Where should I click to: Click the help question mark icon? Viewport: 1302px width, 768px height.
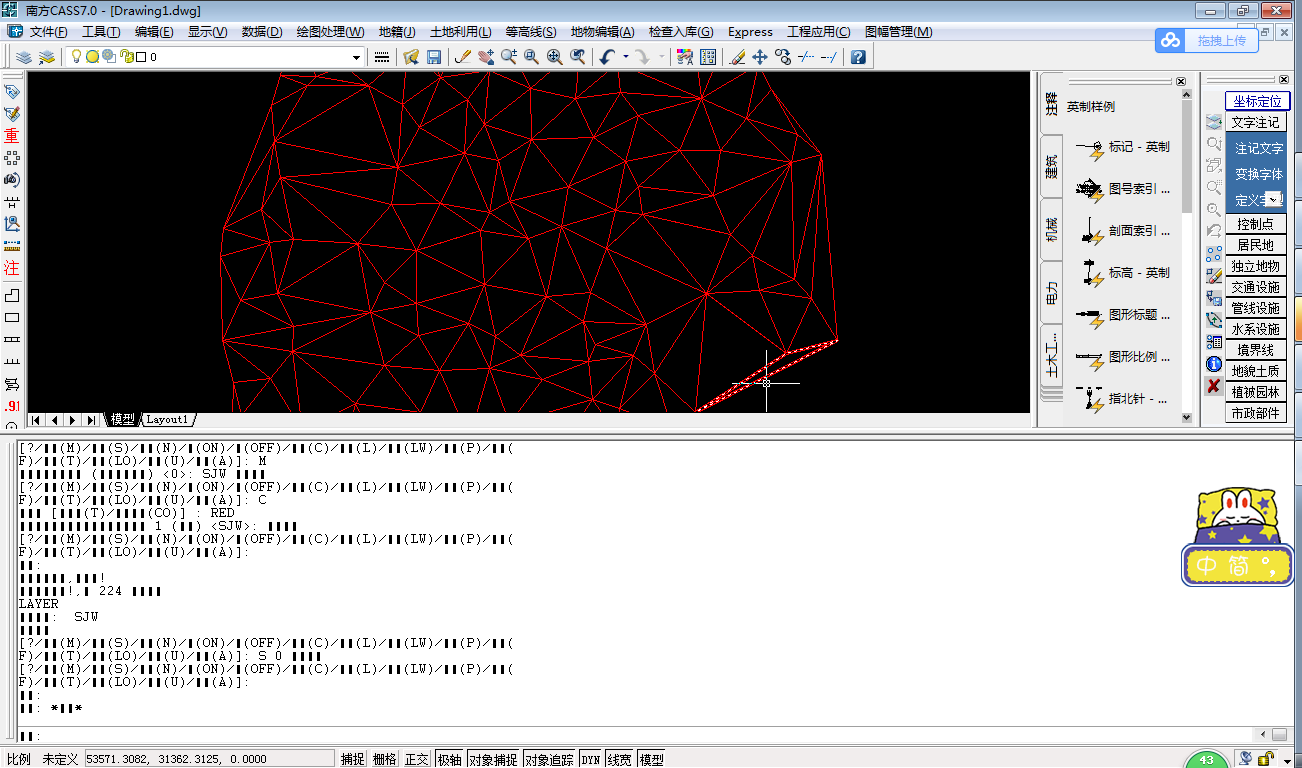coord(857,57)
